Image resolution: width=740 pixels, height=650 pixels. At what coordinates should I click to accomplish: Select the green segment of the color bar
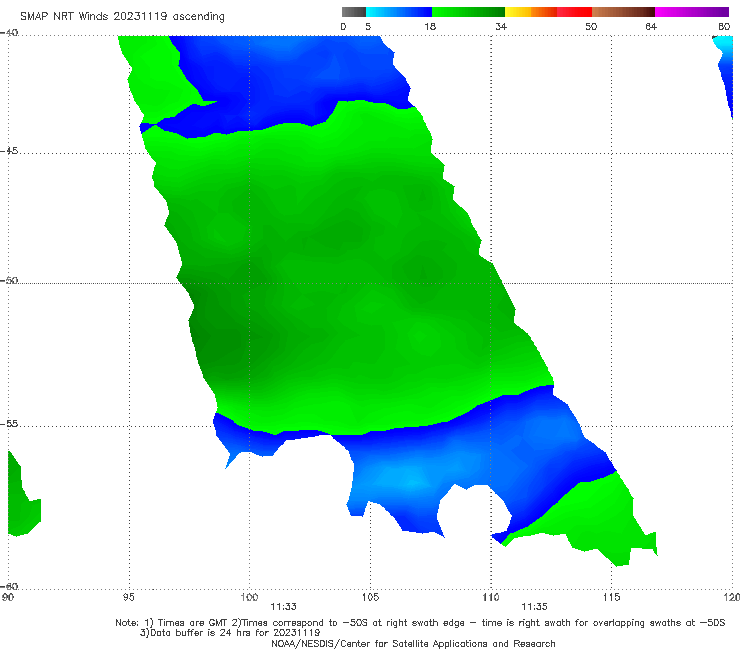(468, 12)
